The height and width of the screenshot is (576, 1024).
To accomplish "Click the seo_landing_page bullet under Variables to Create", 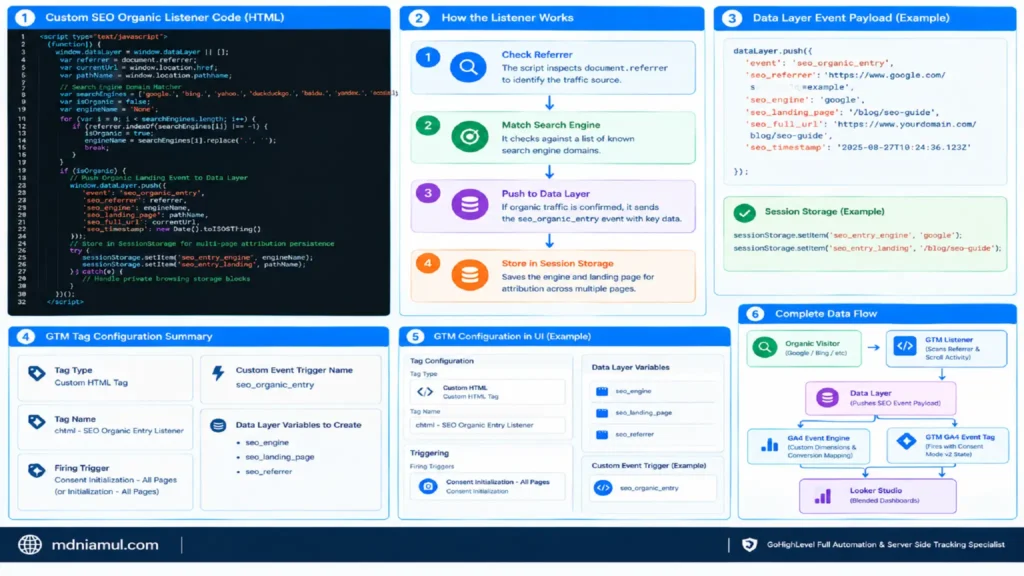I will click(x=280, y=457).
